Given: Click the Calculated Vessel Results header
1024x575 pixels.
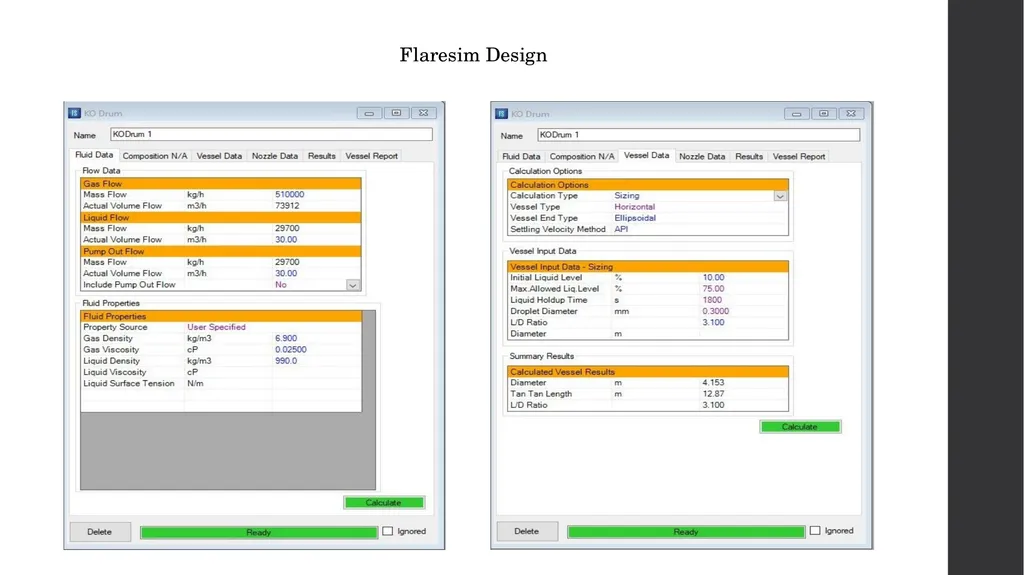Looking at the screenshot, I should 648,372.
